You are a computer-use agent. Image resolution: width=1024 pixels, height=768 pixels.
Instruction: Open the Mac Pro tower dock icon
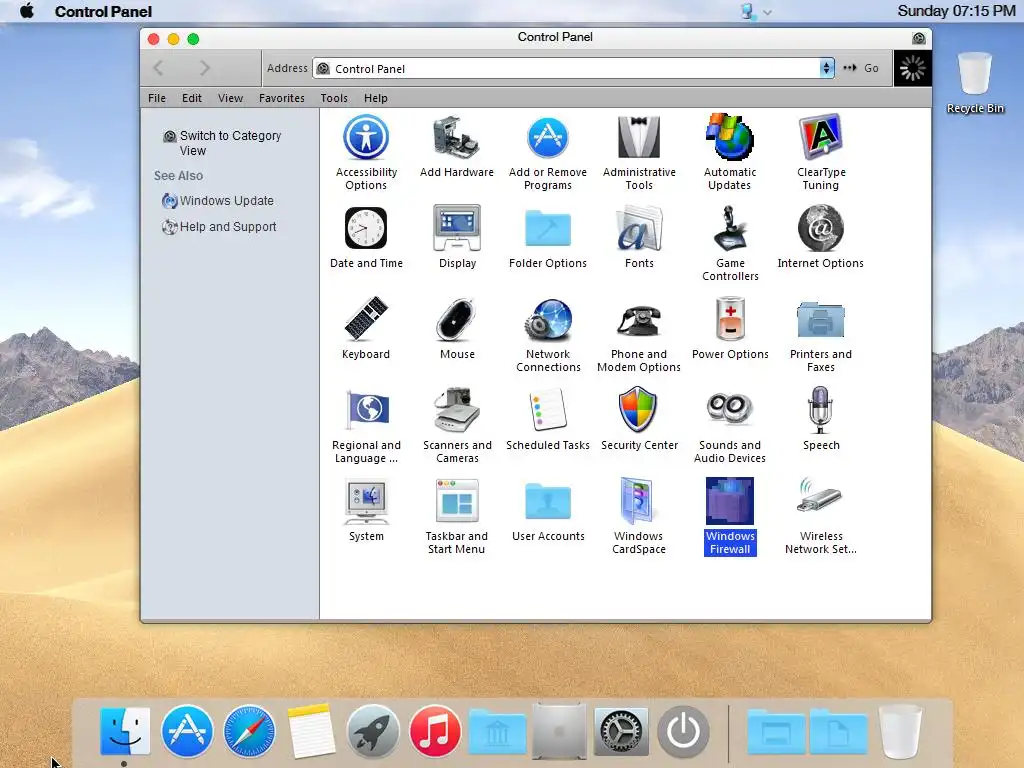(x=559, y=731)
